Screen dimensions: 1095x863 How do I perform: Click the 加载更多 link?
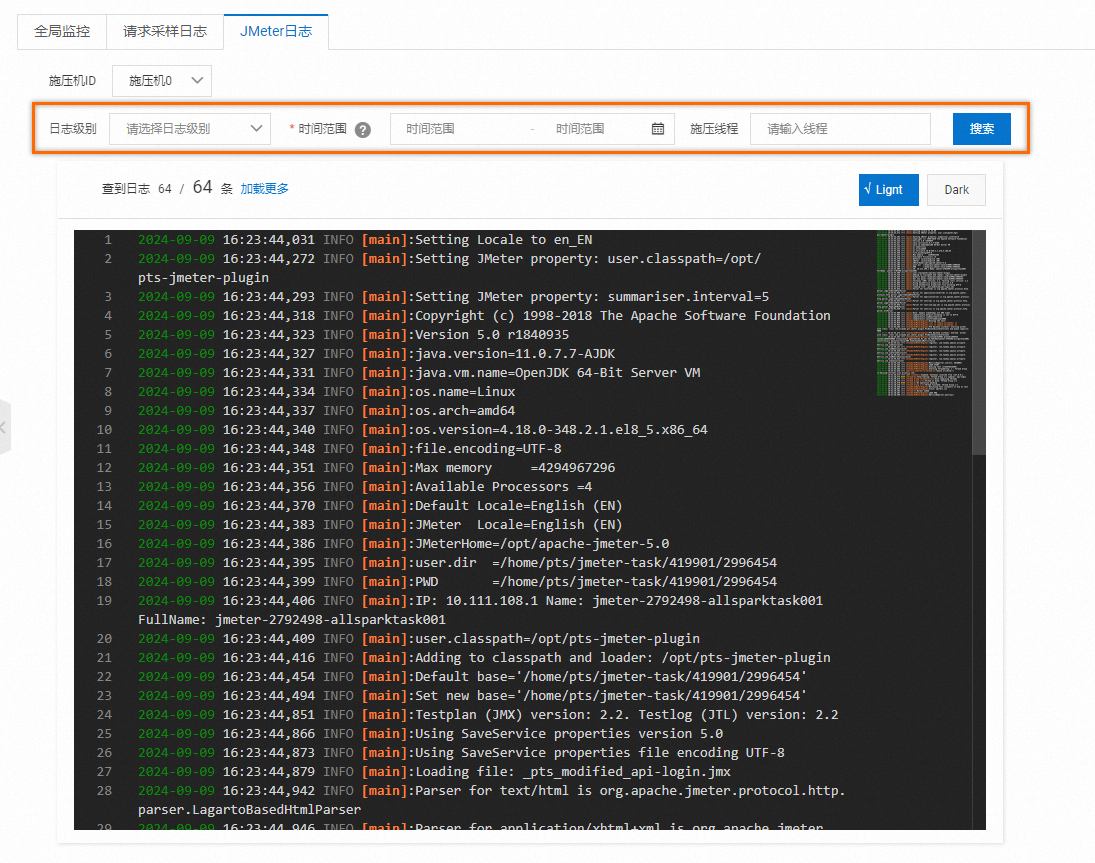coord(264,189)
